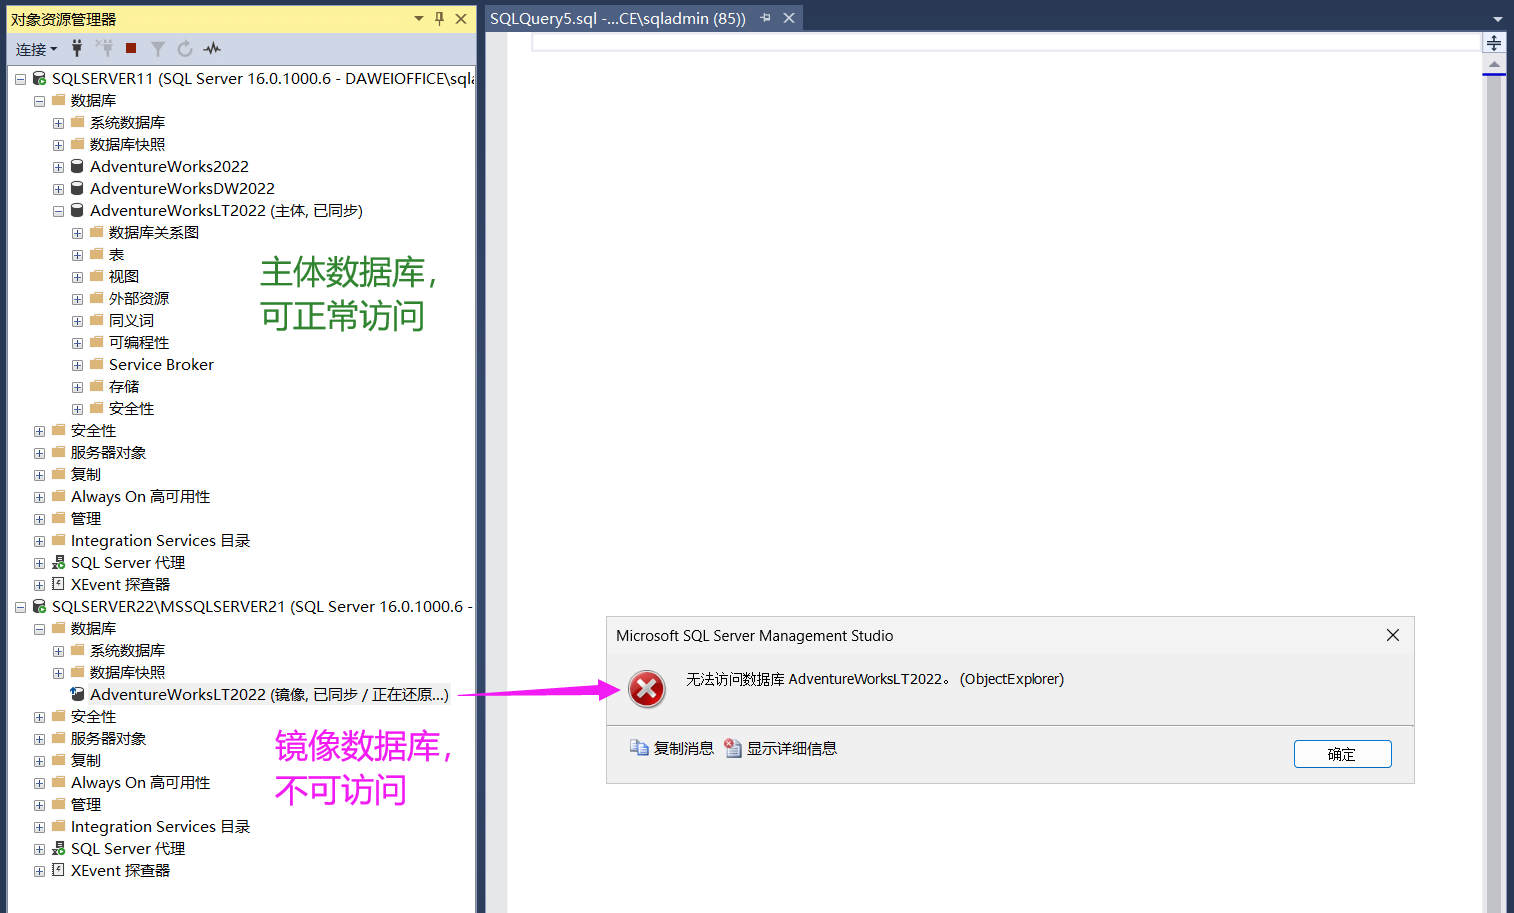Click the connect plug icon in Object Explorer
1514x913 pixels.
(x=77, y=48)
